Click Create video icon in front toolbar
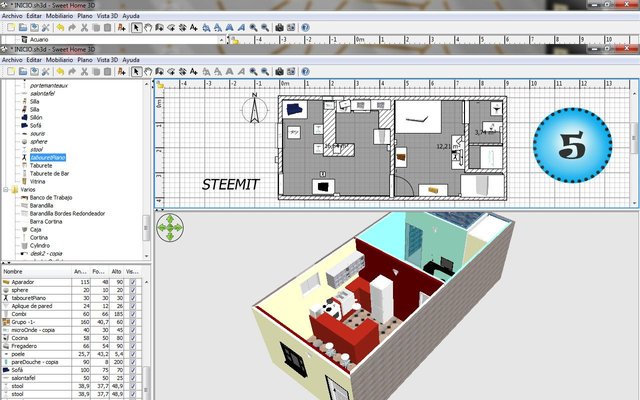Image resolution: width=640 pixels, height=400 pixels. 291,71
